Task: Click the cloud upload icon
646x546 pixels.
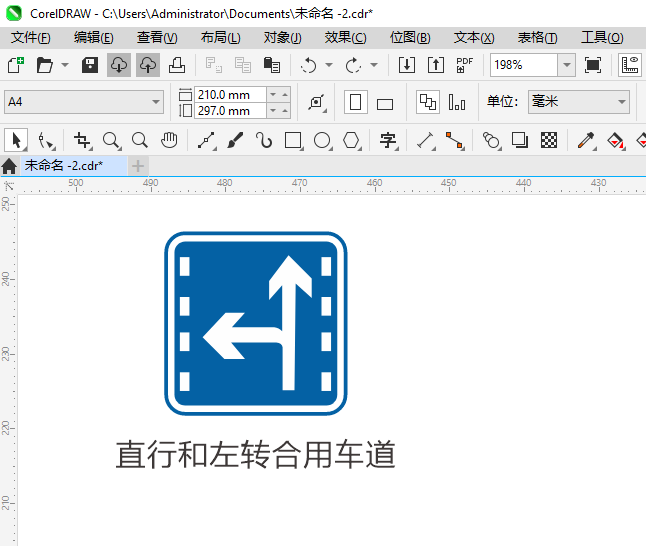Action: 148,65
